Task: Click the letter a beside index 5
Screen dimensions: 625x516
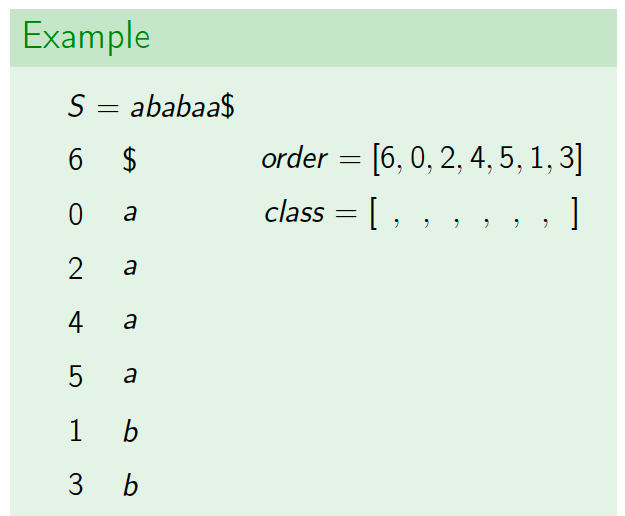Action: click(x=130, y=375)
